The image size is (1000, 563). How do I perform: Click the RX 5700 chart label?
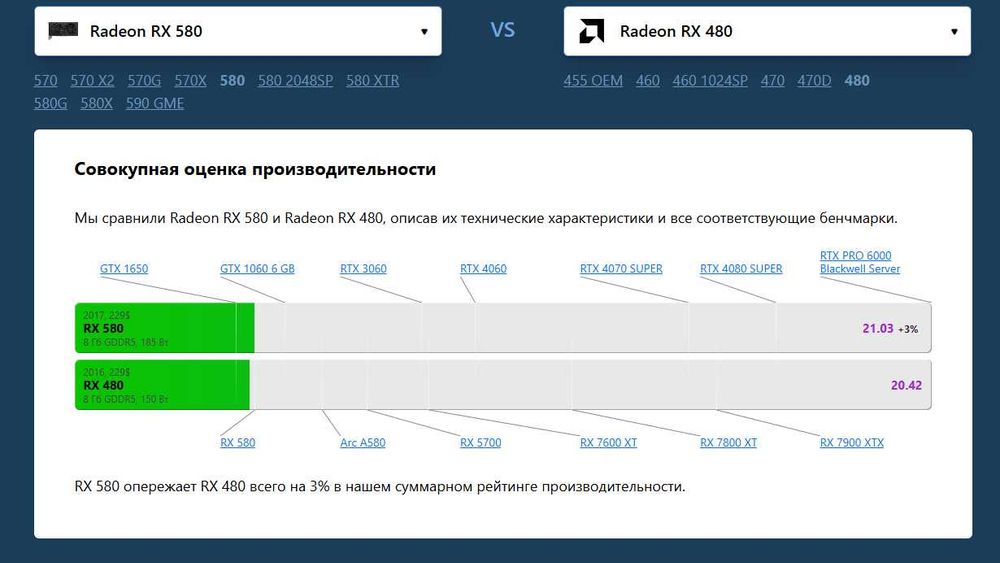(x=480, y=442)
